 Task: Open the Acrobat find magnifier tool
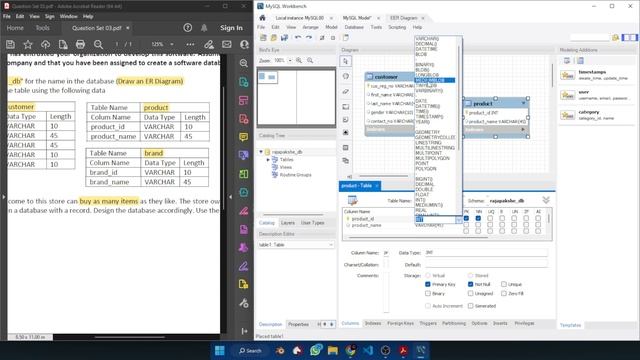click(x=98, y=44)
